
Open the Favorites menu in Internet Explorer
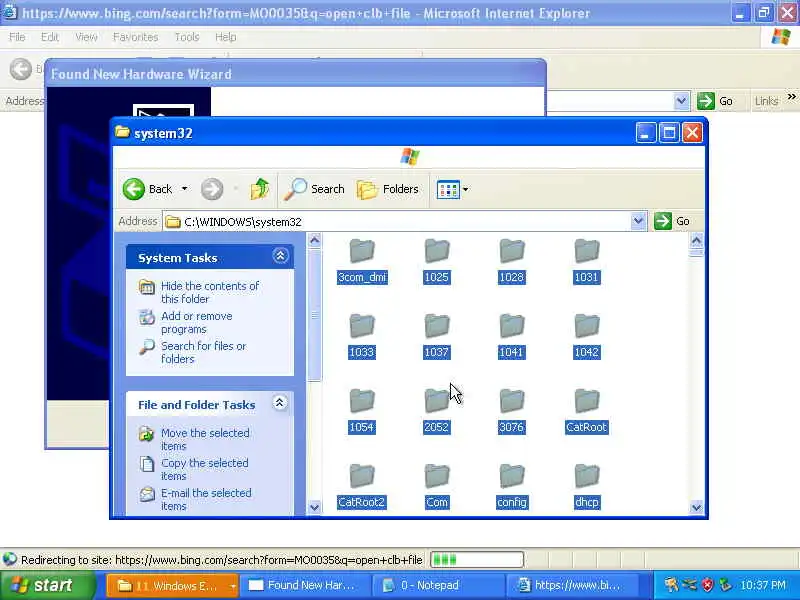135,37
